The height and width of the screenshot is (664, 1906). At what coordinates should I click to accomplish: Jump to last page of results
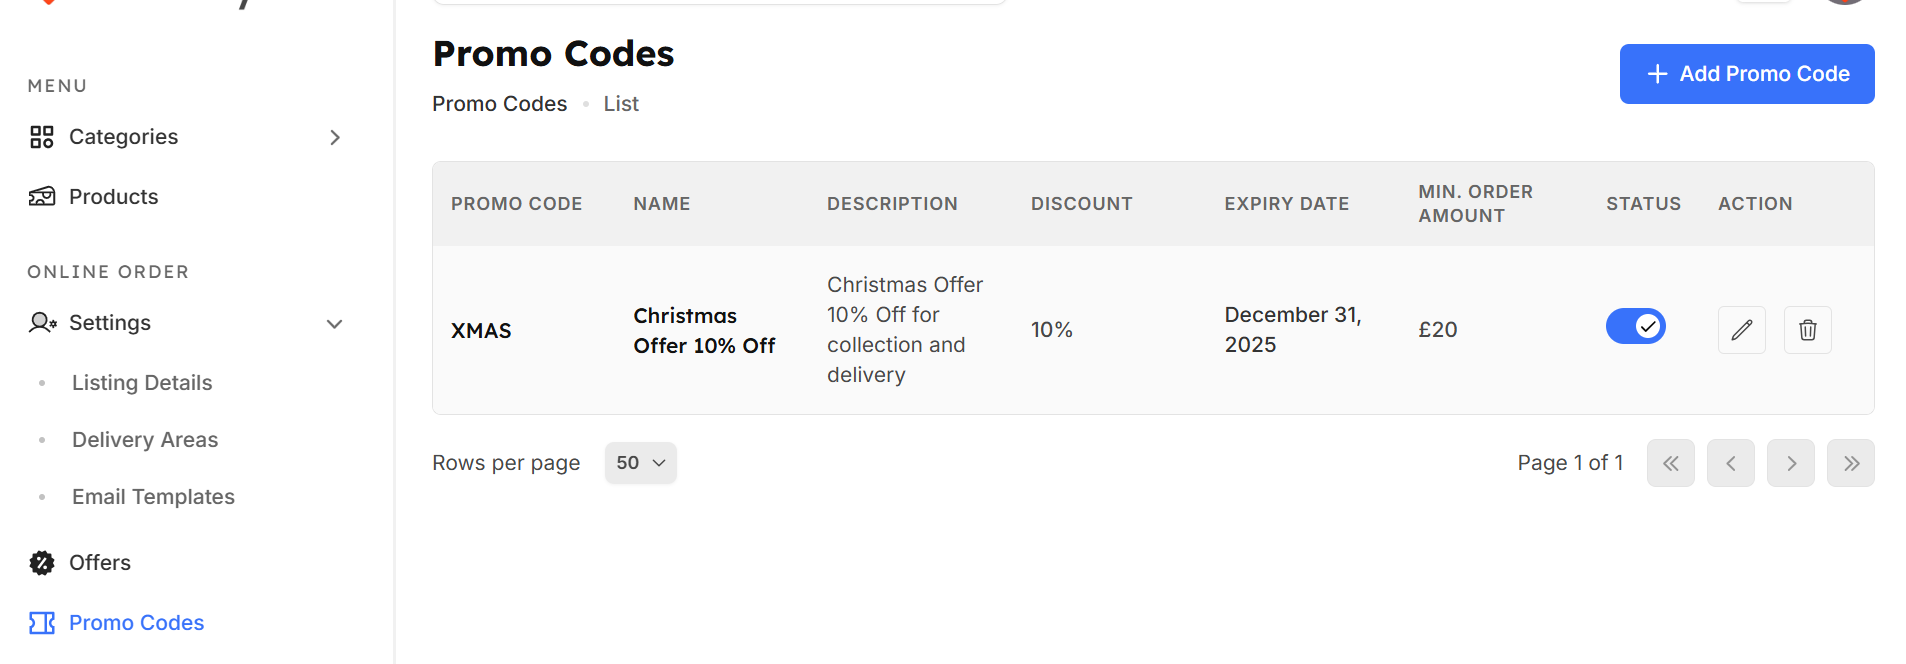(x=1850, y=463)
